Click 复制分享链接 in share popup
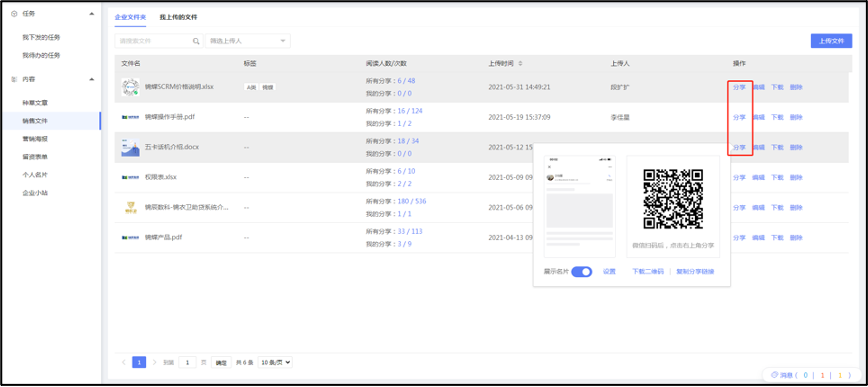 point(695,272)
